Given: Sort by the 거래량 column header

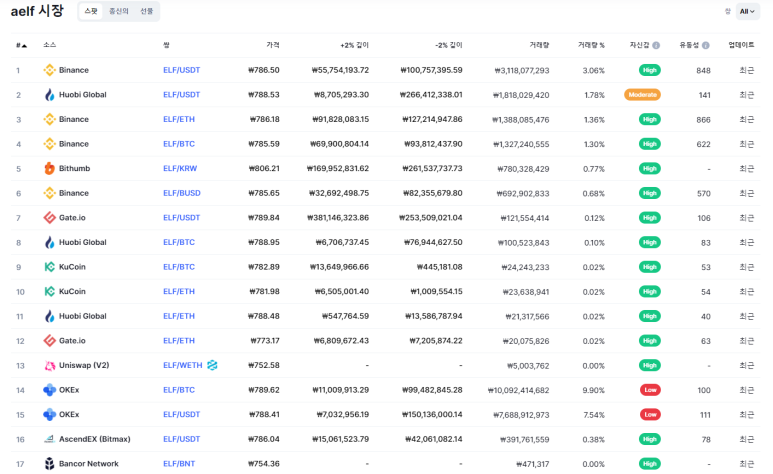Looking at the screenshot, I should click(539, 45).
